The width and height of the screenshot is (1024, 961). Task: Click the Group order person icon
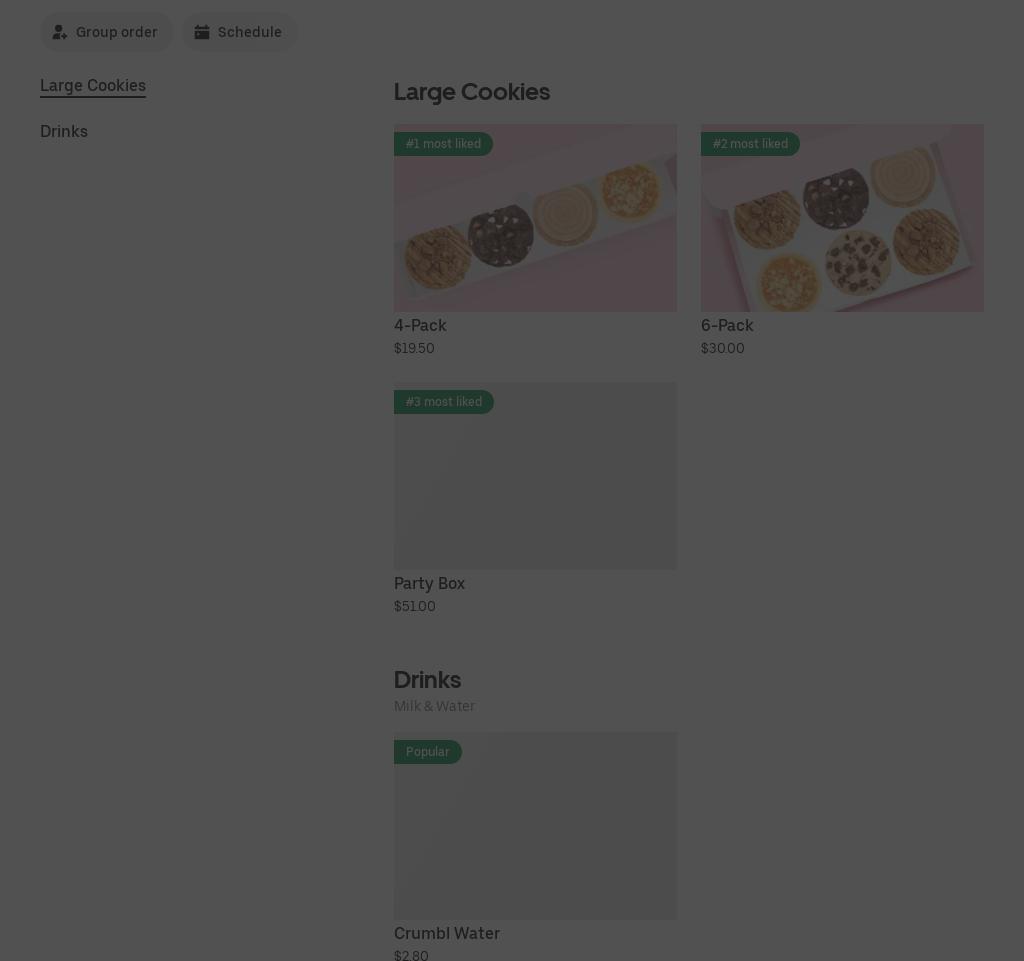(59, 32)
